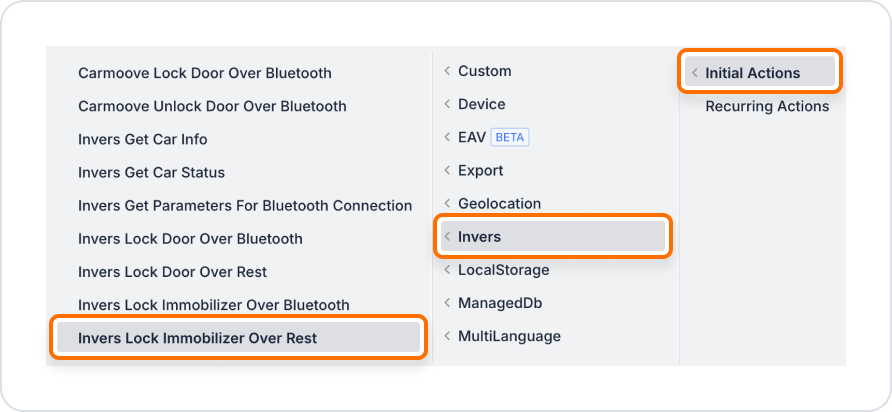Choose Carmoove Unlock Door Over Bluetooth
Viewport: 892px width, 412px height.
(x=212, y=106)
